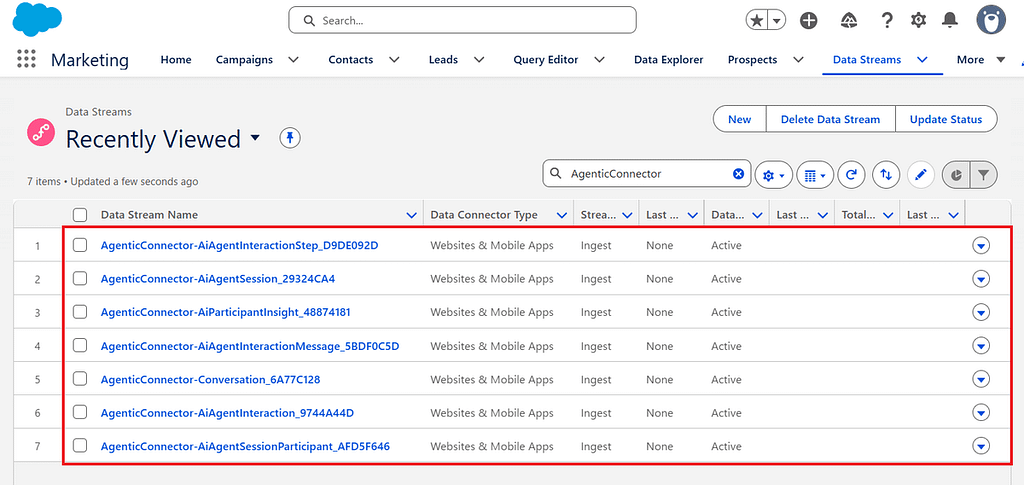Open the Global Actions plus icon
This screenshot has height=485, width=1024.
(x=809, y=20)
